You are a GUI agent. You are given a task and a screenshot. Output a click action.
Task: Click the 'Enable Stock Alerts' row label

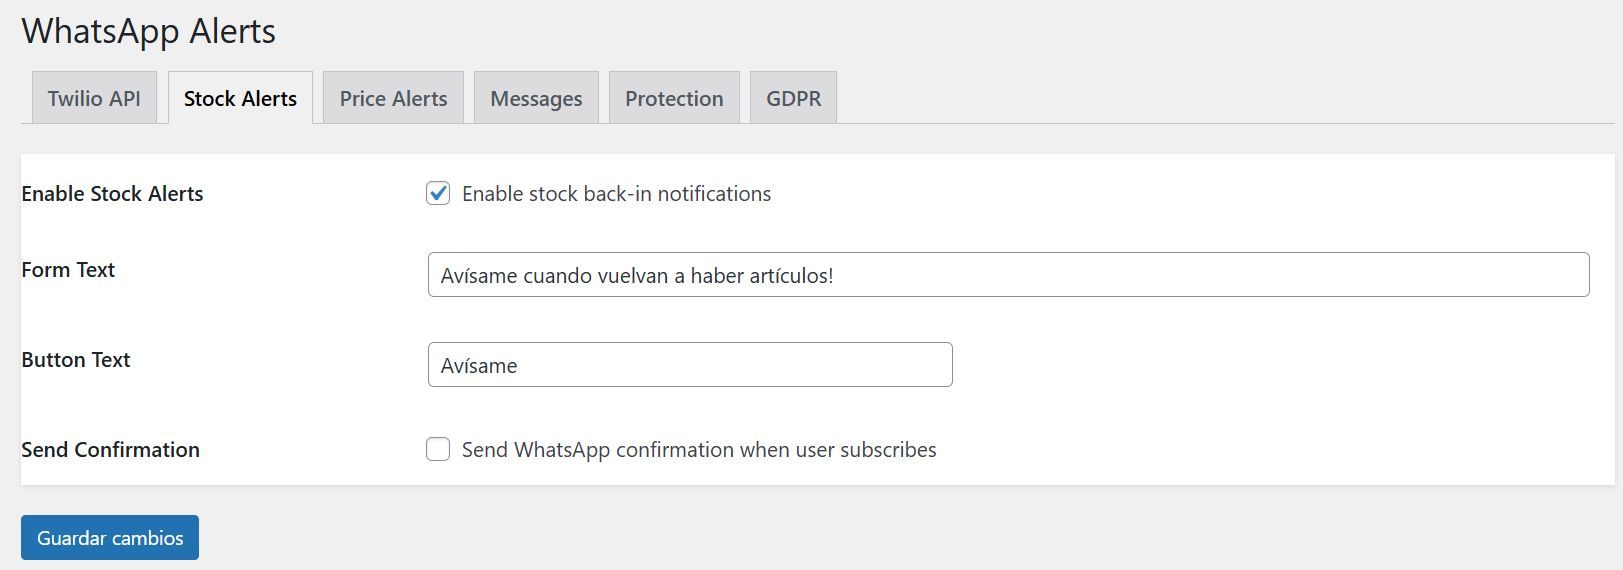(112, 194)
